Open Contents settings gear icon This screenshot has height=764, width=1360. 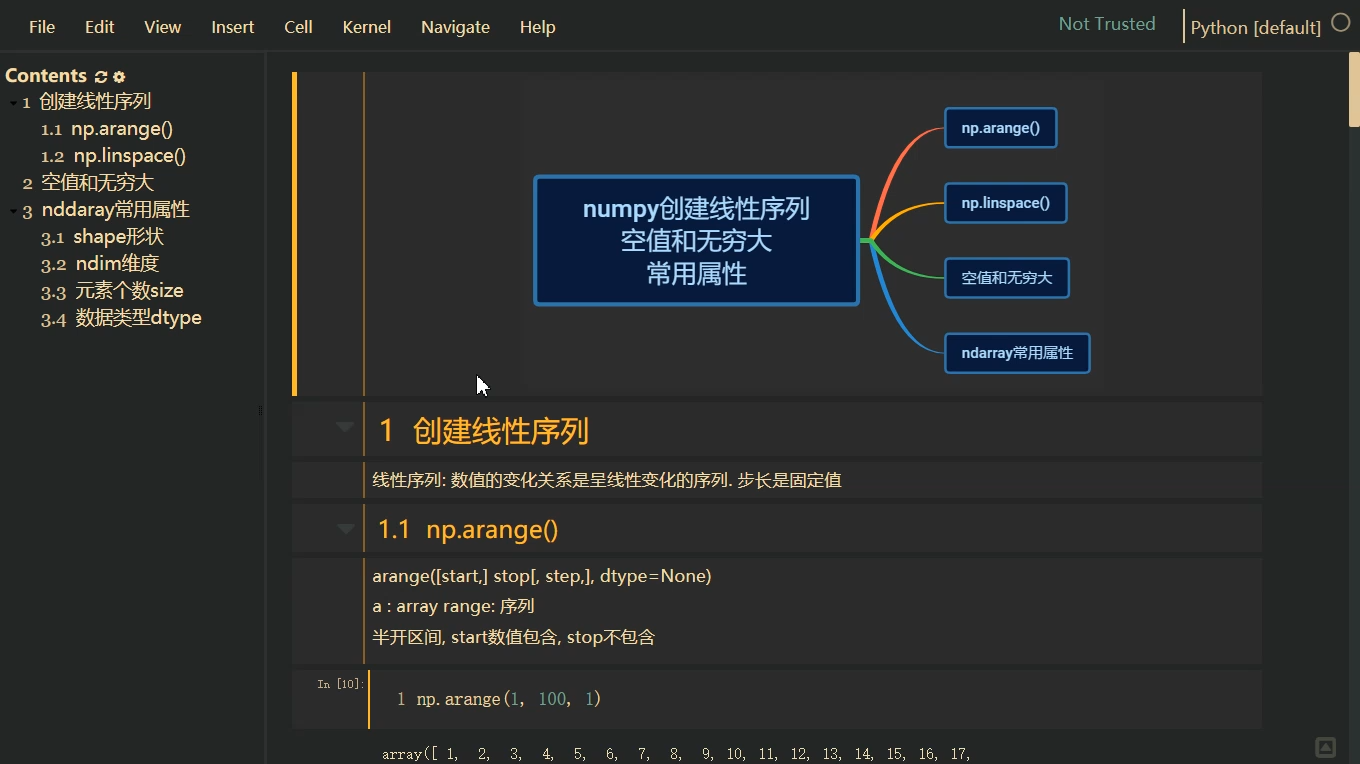click(x=119, y=77)
